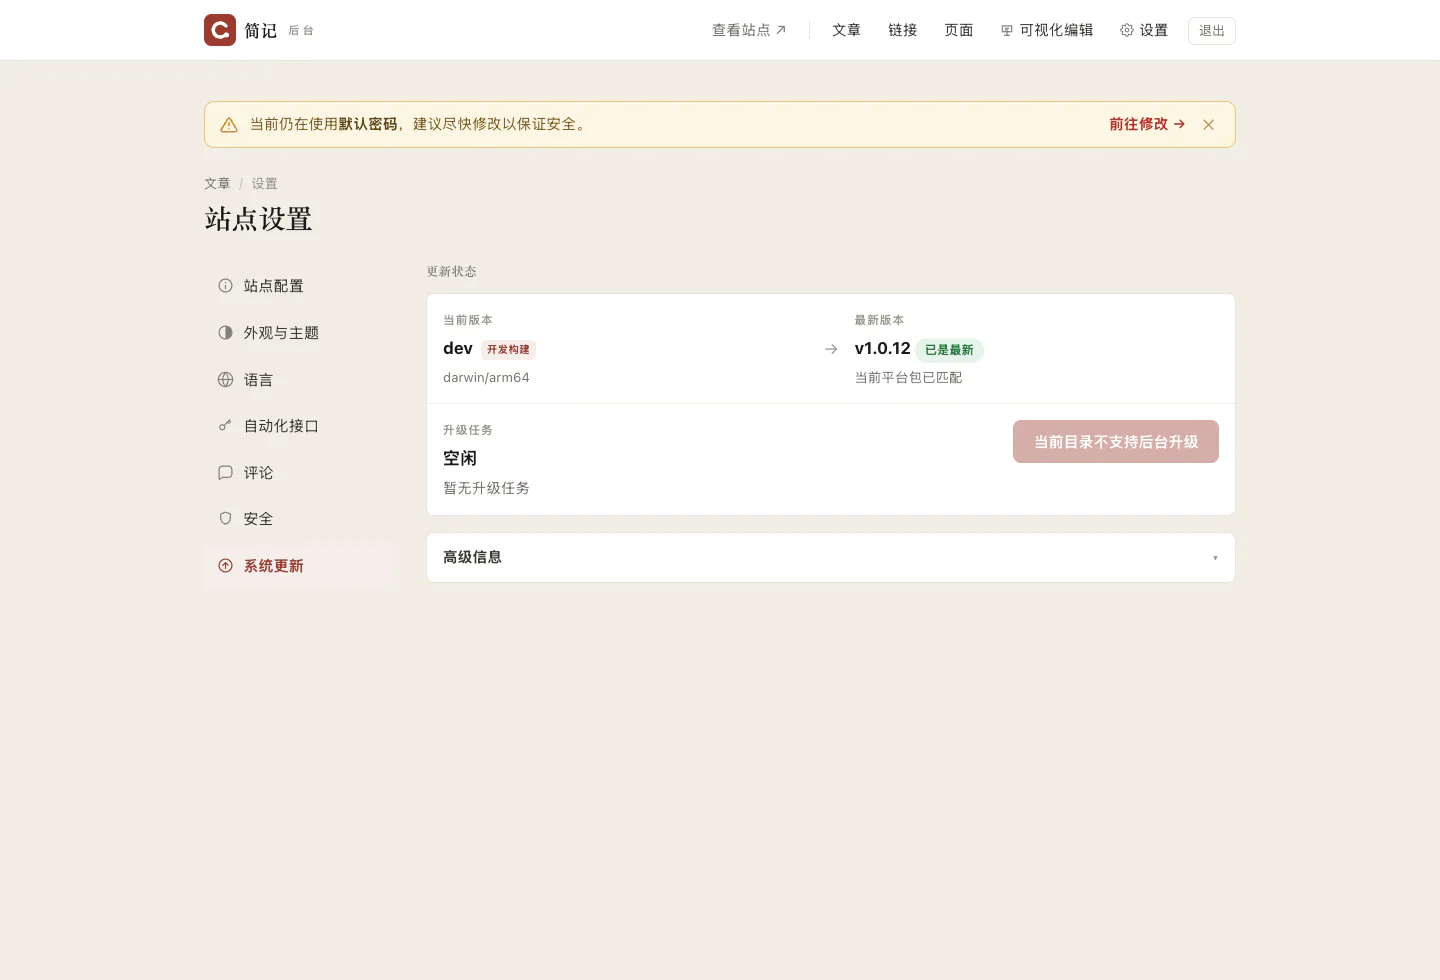
Task: Click the 暂无升级任务 text
Action: click(486, 488)
